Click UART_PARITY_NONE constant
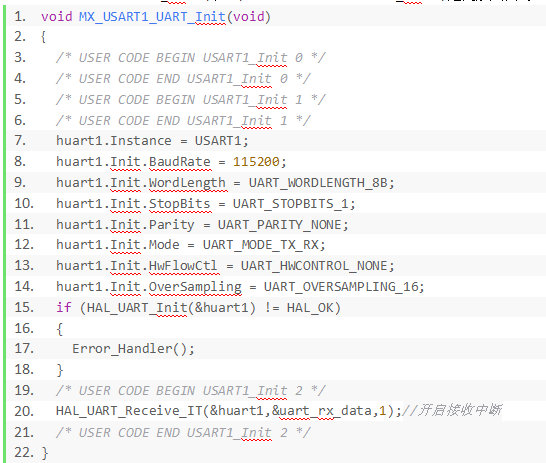The width and height of the screenshot is (546, 463). tap(279, 225)
